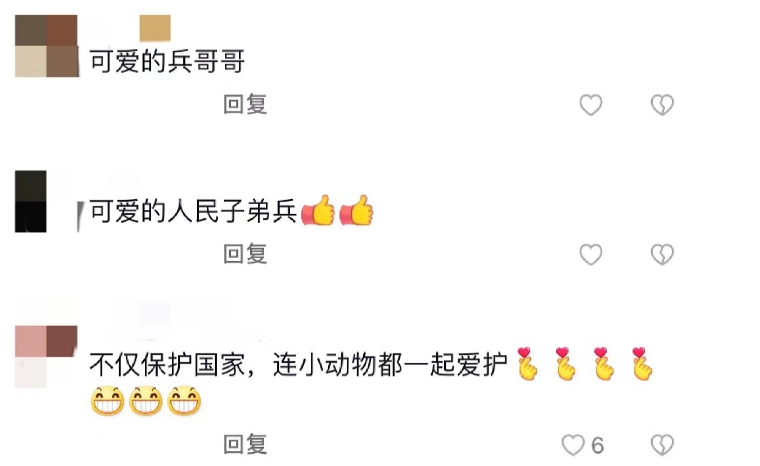Screen dimensions: 760x466
Task: Dislike the 不仅保护国家 comment
Action: click(x=662, y=445)
